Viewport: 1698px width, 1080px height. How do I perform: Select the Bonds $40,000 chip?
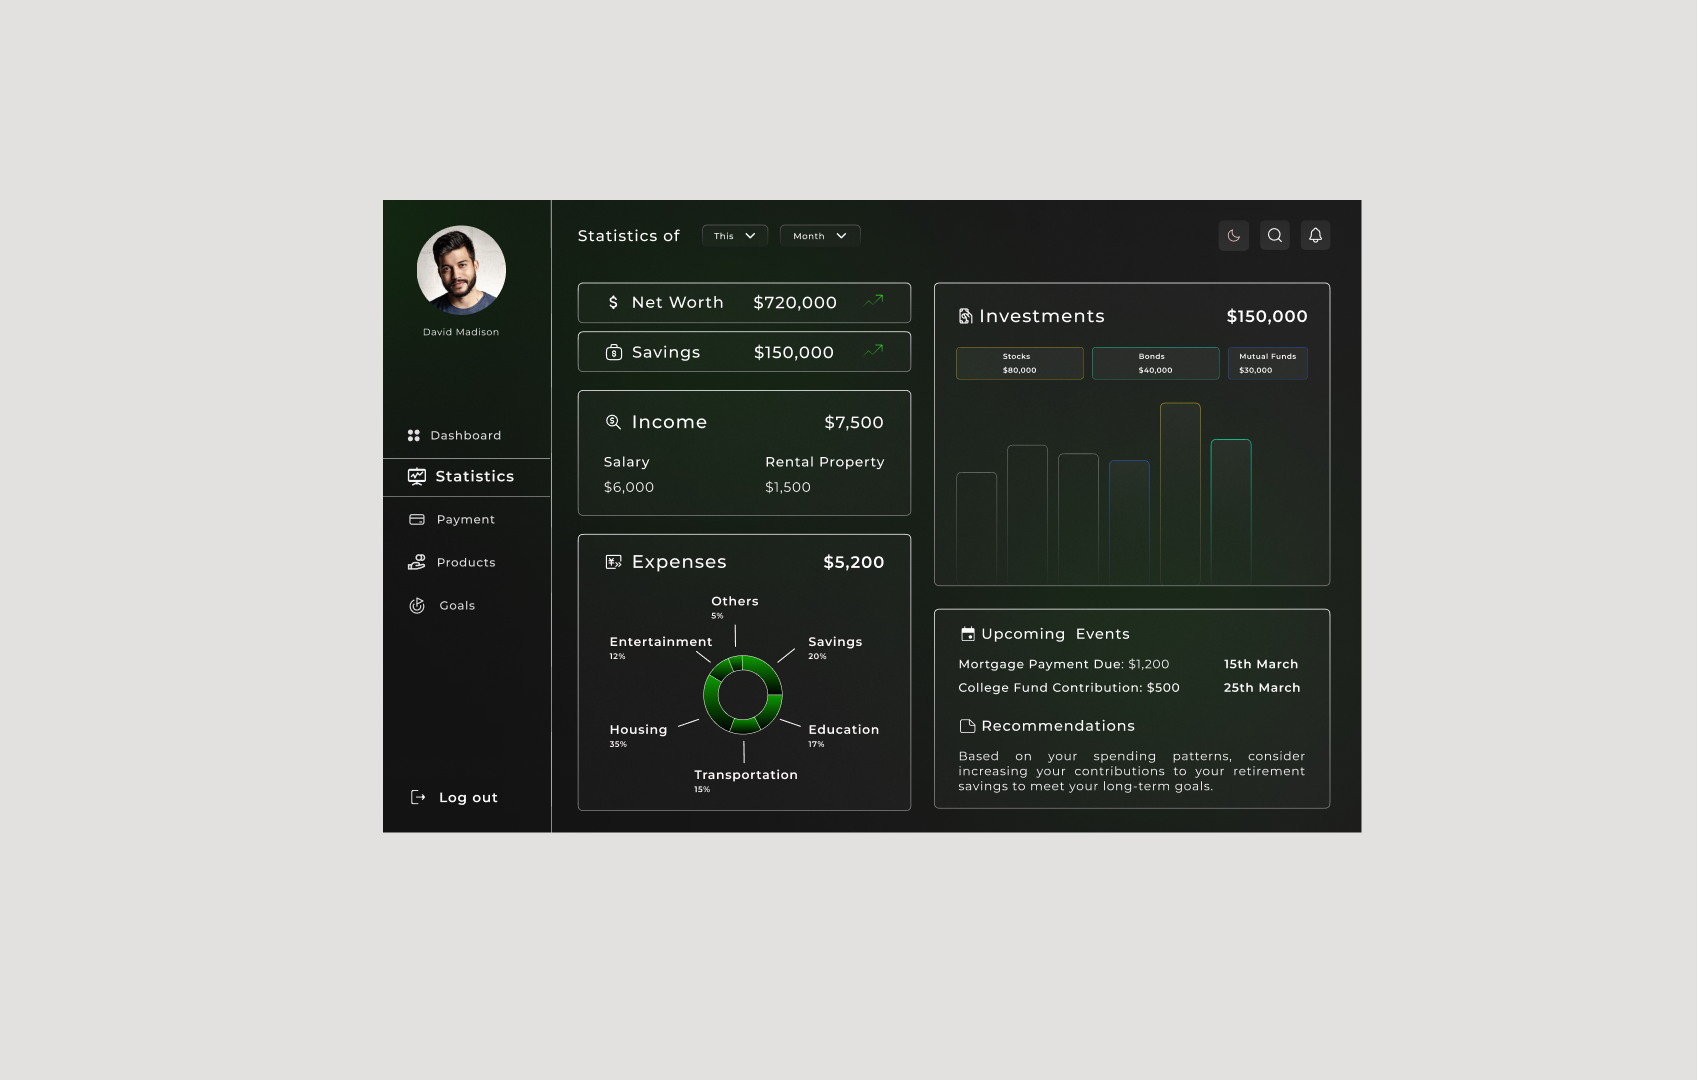1156,363
